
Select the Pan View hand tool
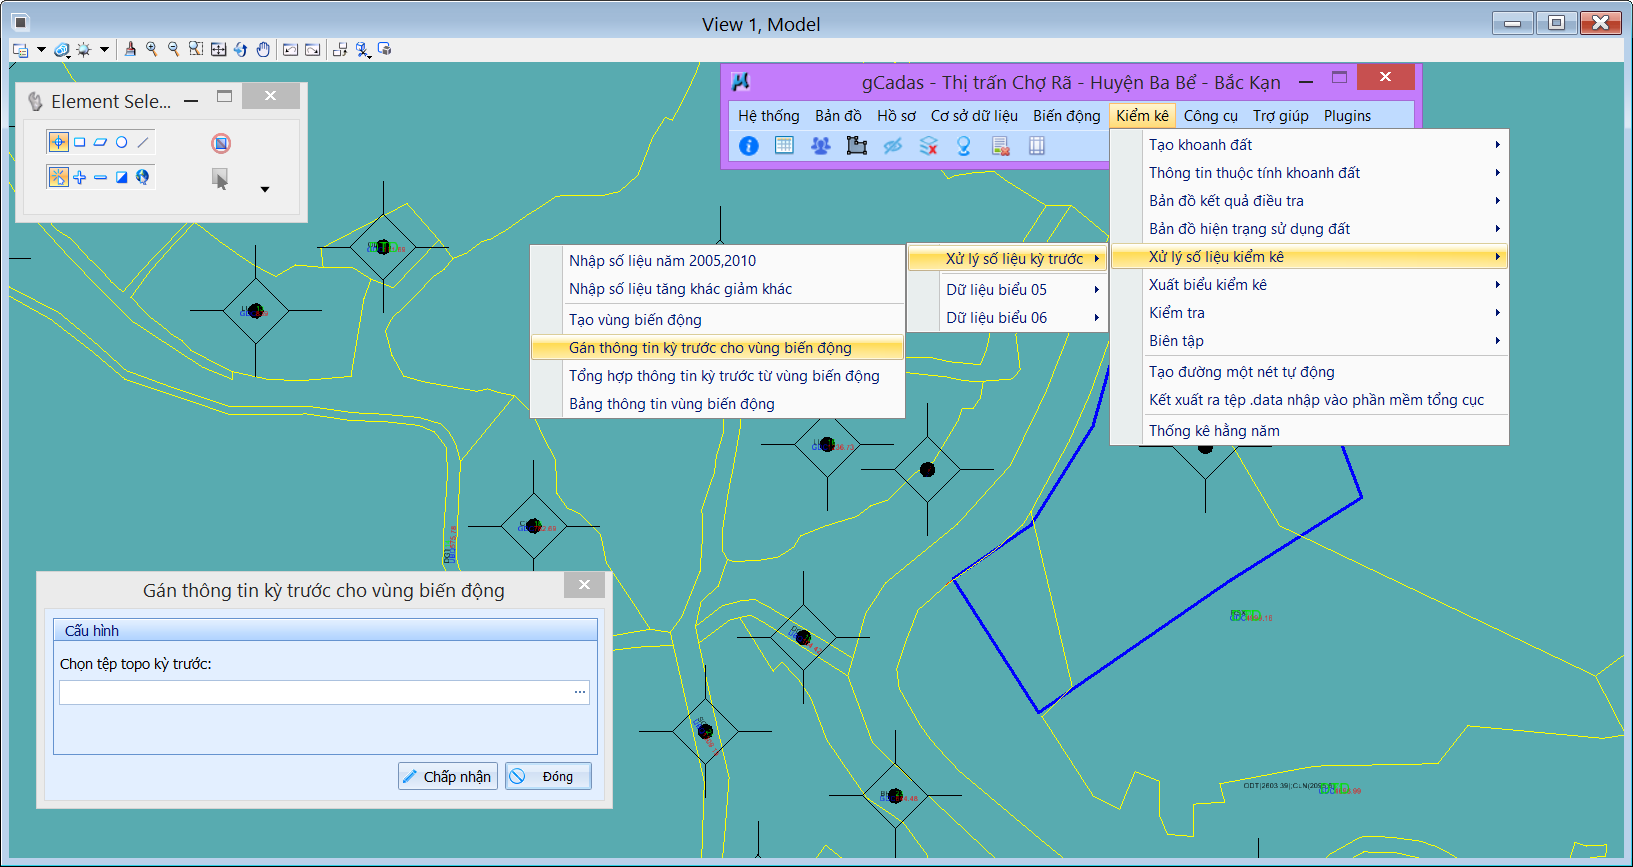(x=263, y=49)
